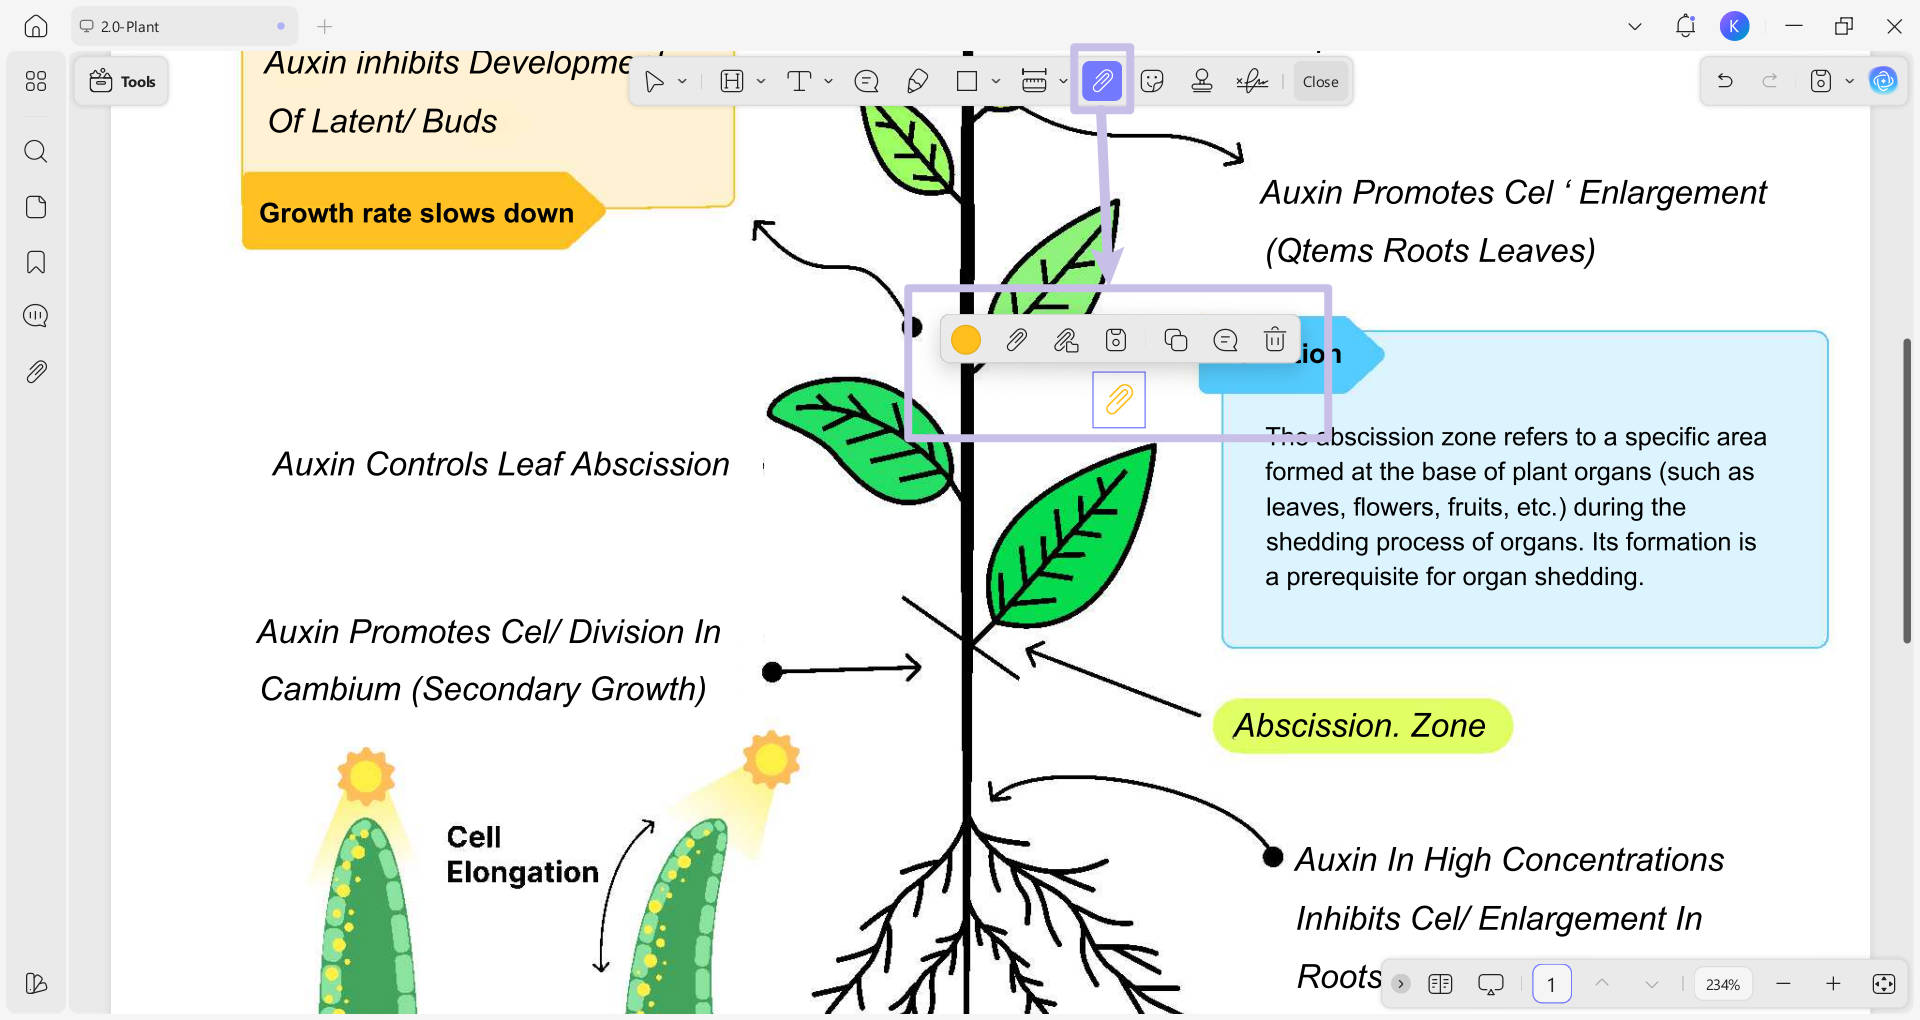
Task: Open the attachments panel in left sidebar
Action: [36, 372]
